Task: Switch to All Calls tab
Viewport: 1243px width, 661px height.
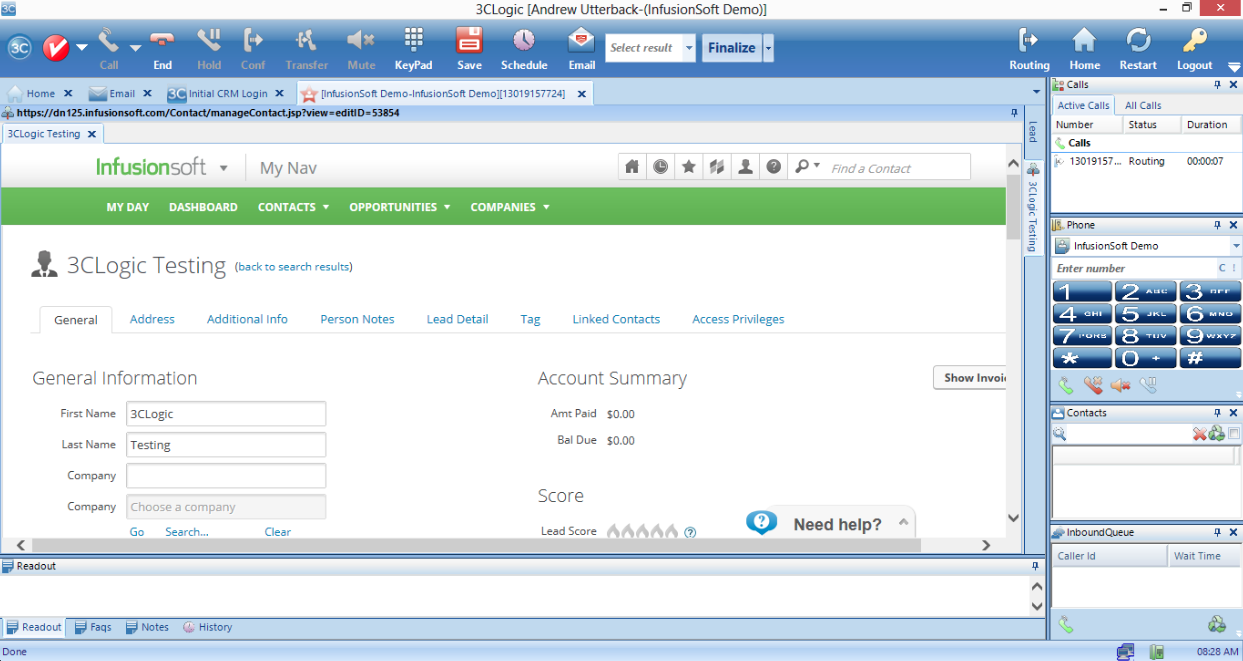Action: pos(1143,105)
